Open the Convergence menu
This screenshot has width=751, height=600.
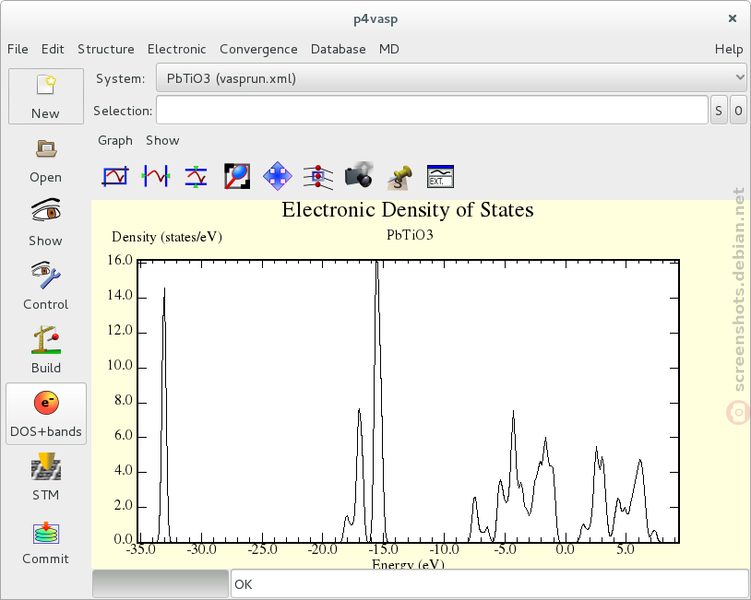coord(259,49)
